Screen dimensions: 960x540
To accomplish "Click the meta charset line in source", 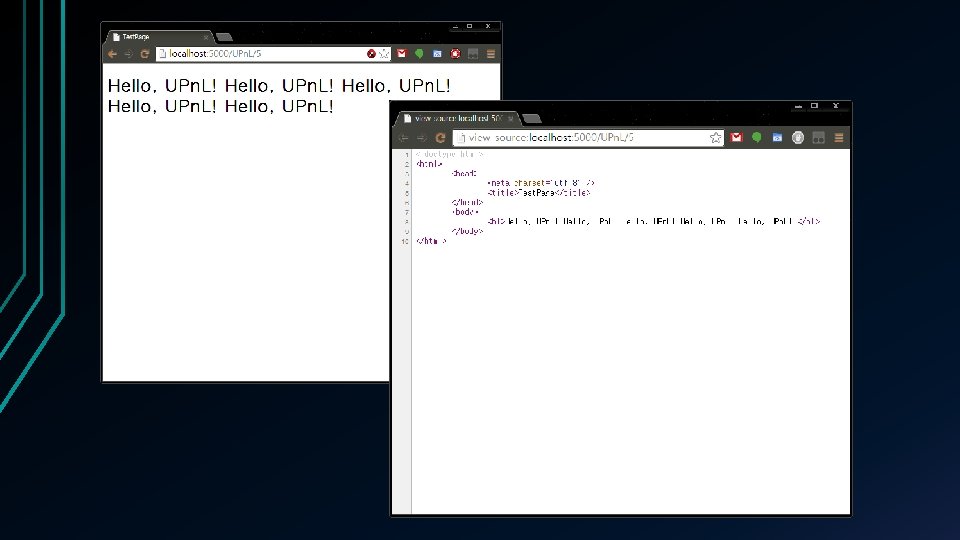I will click(541, 183).
